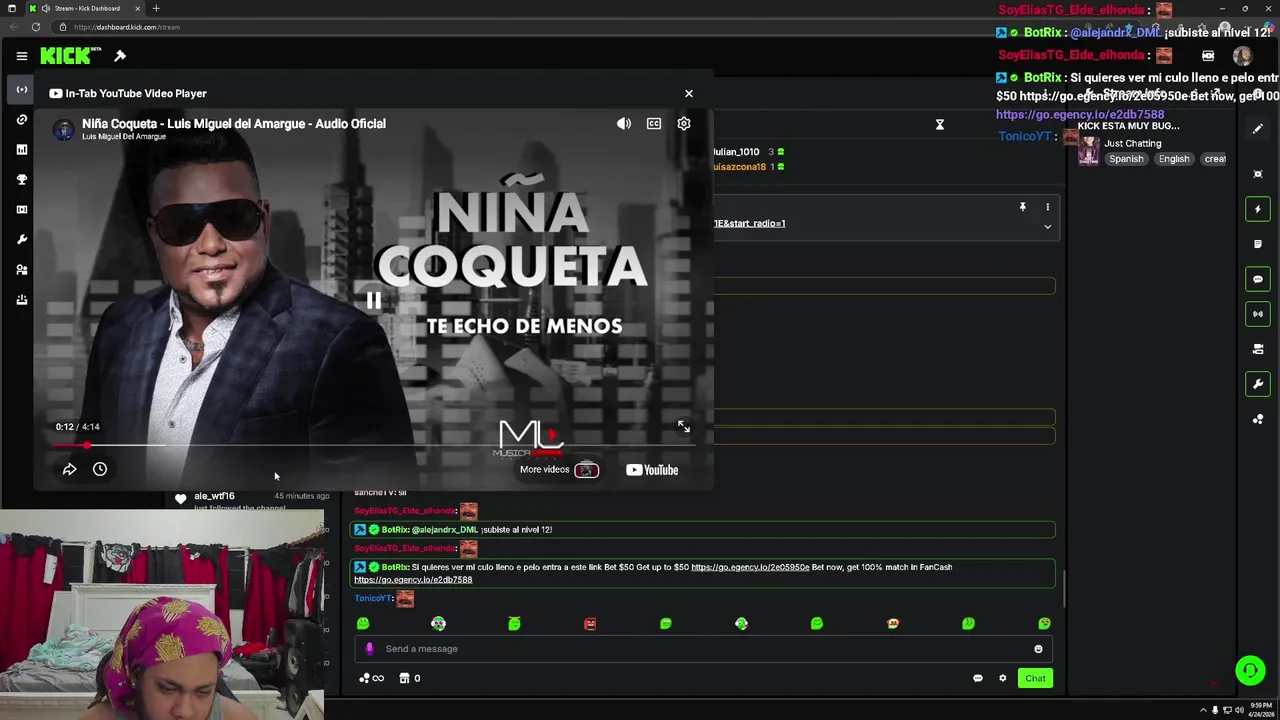
Task: Reload the browser page
Action: pyautogui.click(x=36, y=27)
